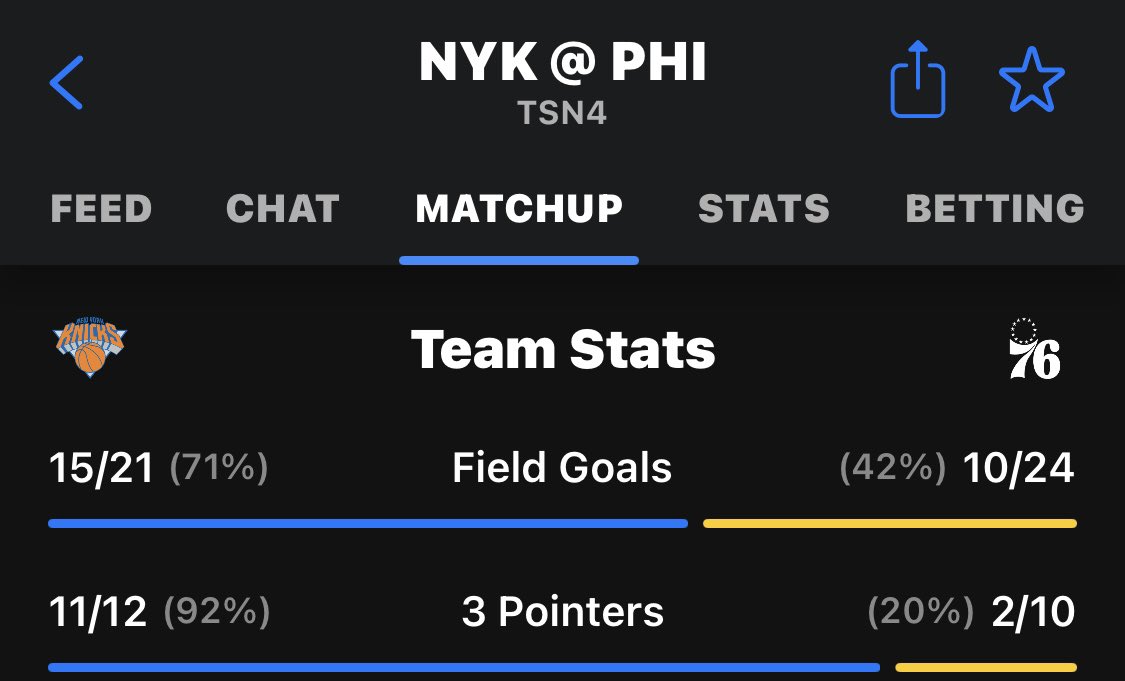The height and width of the screenshot is (681, 1125).
Task: Open the share sheet icon
Action: tap(918, 79)
